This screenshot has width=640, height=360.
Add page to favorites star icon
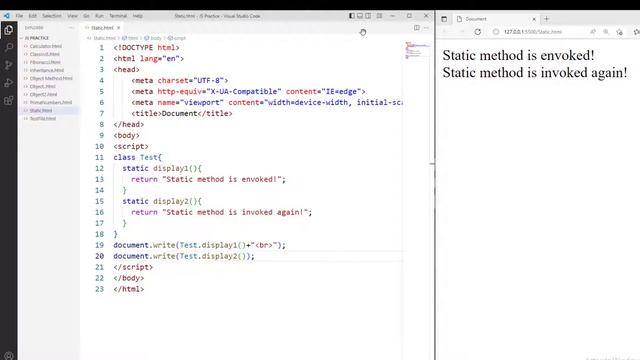(620, 32)
